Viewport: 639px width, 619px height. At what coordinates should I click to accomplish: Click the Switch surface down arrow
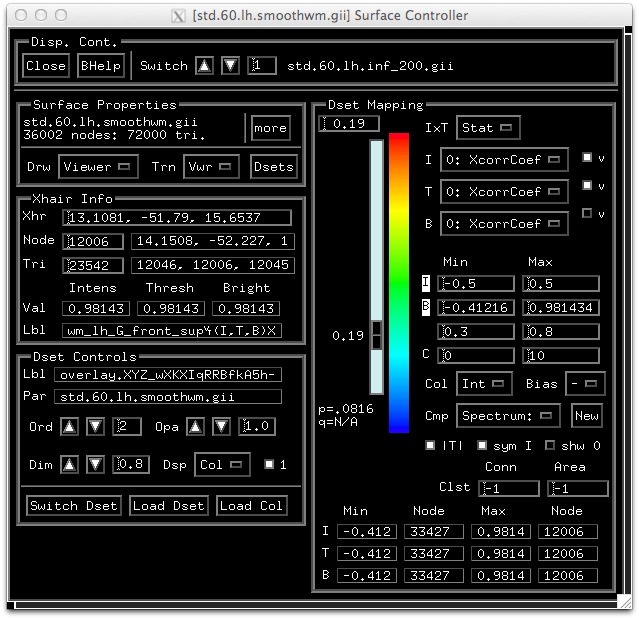point(230,65)
